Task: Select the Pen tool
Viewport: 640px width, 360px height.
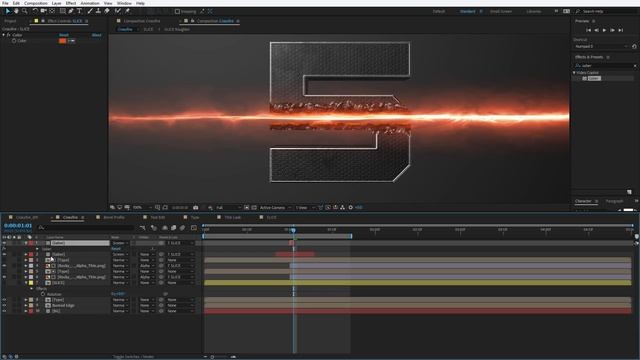Action: click(x=71, y=11)
